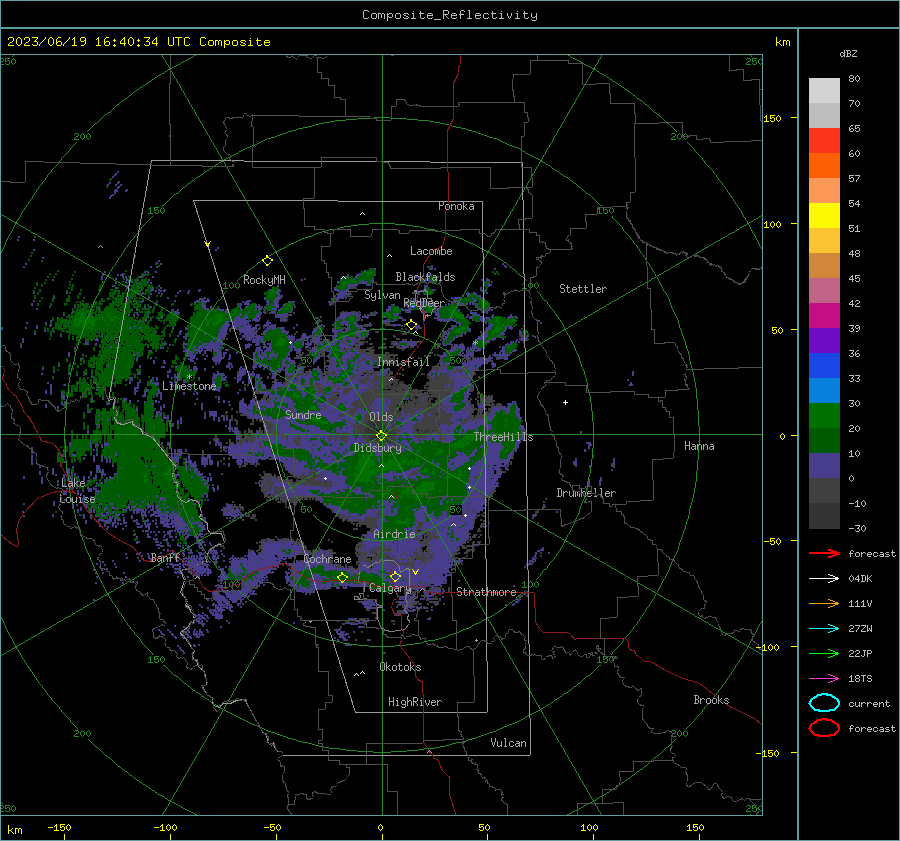Click the Airdrie city label
Image resolution: width=900 pixels, height=841 pixels.
394,534
